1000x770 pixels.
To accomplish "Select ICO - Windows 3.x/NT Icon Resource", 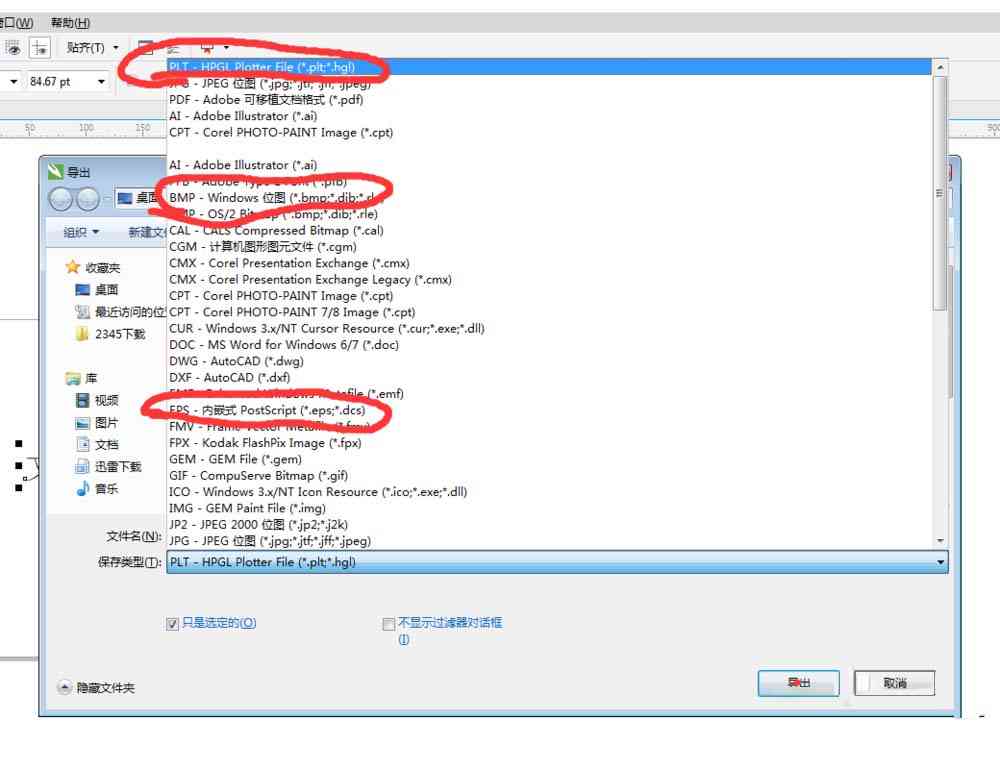I will tap(548, 492).
